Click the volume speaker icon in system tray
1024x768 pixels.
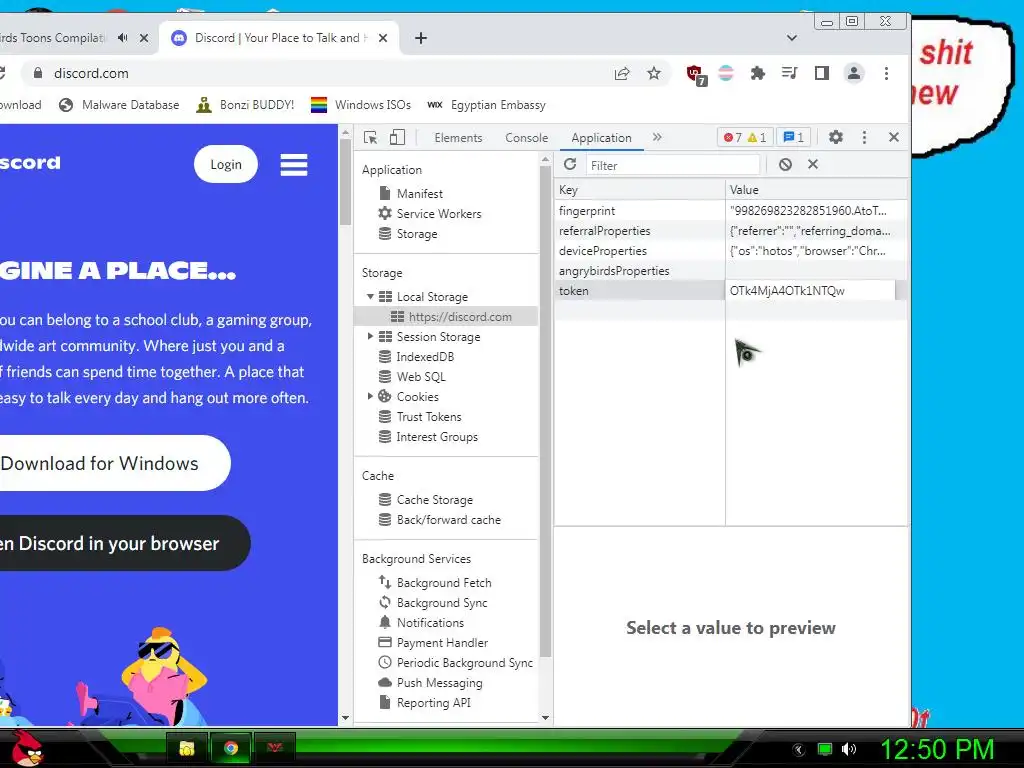click(x=849, y=749)
